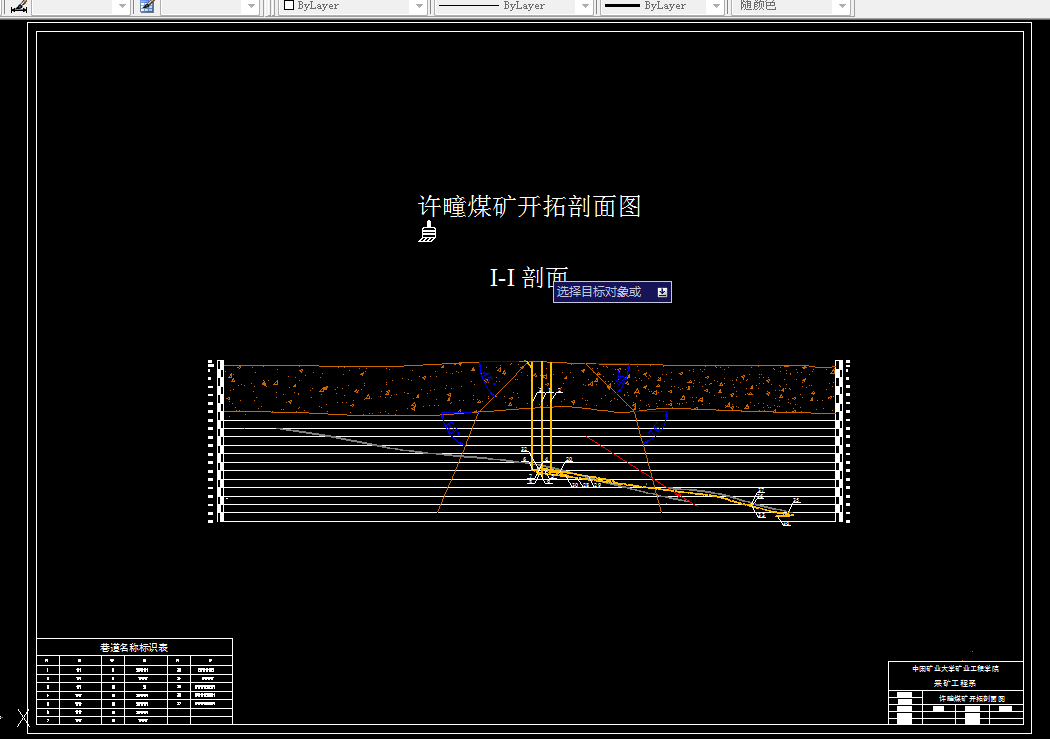Select the small 许疃煤矿开拓剖面图 title block text
1050x739 pixels.
tap(972, 699)
